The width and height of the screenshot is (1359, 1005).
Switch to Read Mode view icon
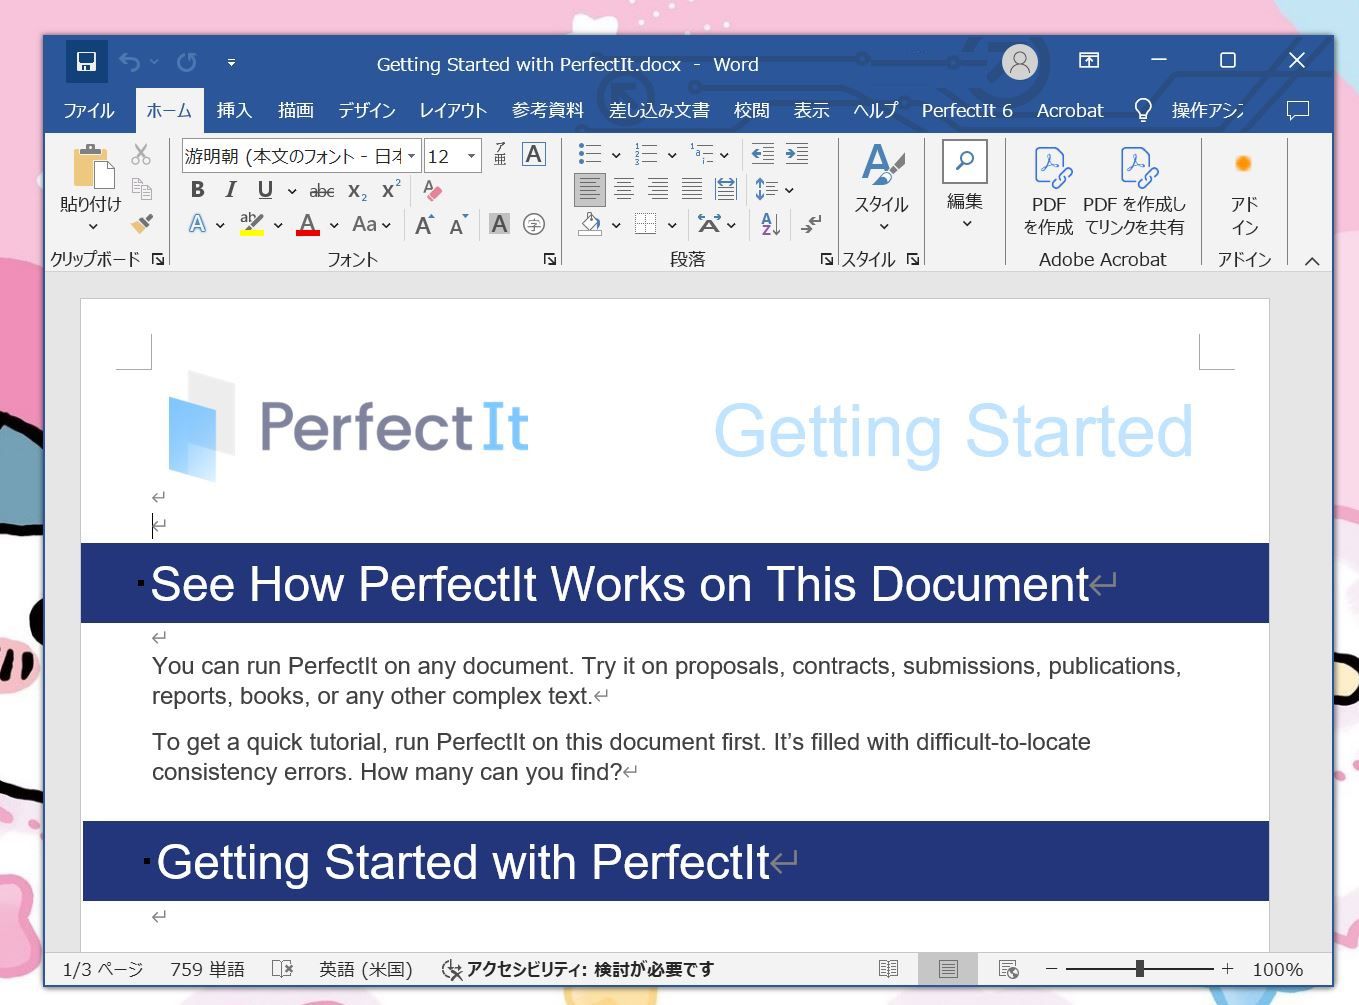[x=888, y=969]
